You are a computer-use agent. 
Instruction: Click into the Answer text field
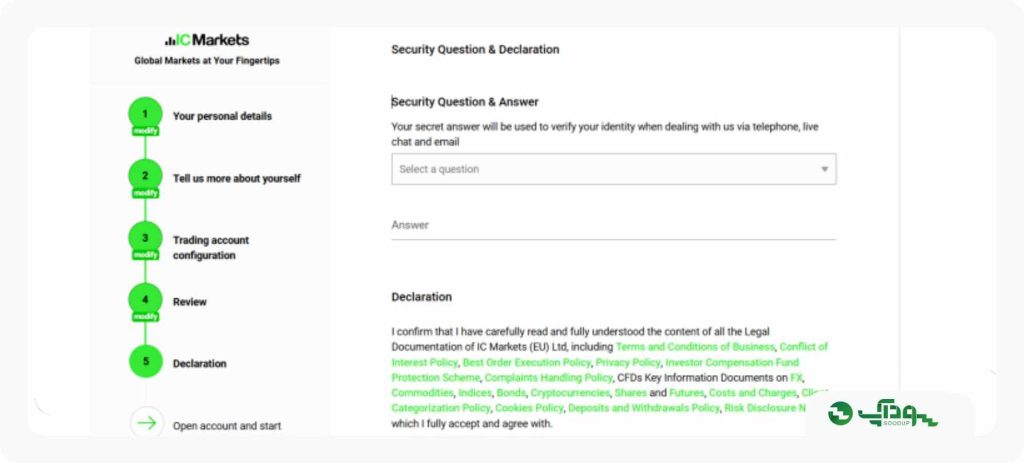(x=613, y=225)
